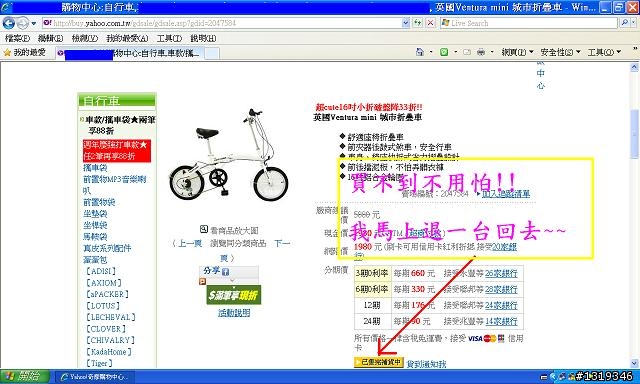The image size is (640, 384).
Task: Switch to Yahoo!奇摩購物中心 taskbar item
Action: (94, 377)
